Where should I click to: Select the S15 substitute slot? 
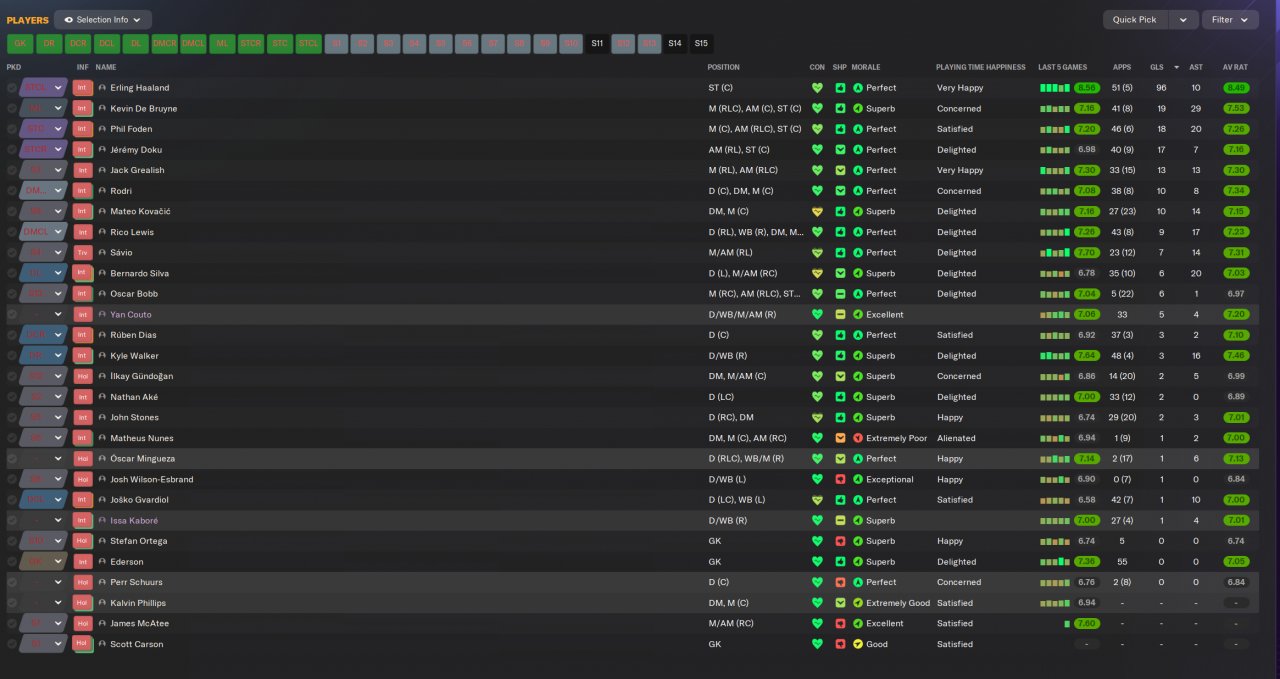(701, 43)
